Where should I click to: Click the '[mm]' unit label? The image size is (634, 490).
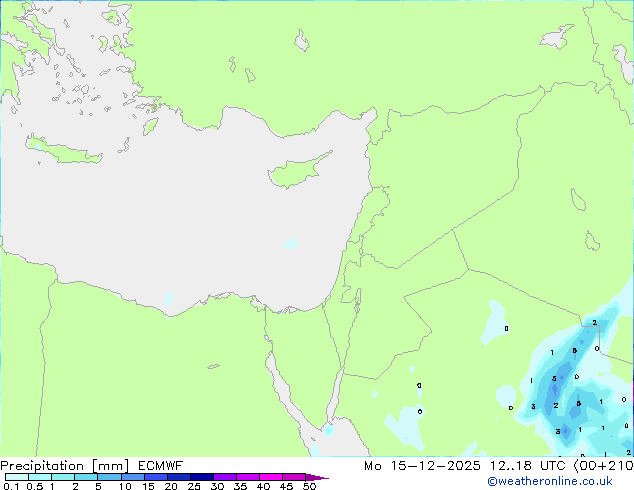110,466
